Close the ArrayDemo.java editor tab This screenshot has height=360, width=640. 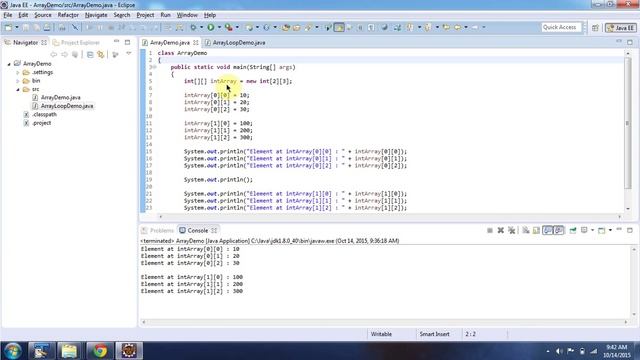pos(196,42)
